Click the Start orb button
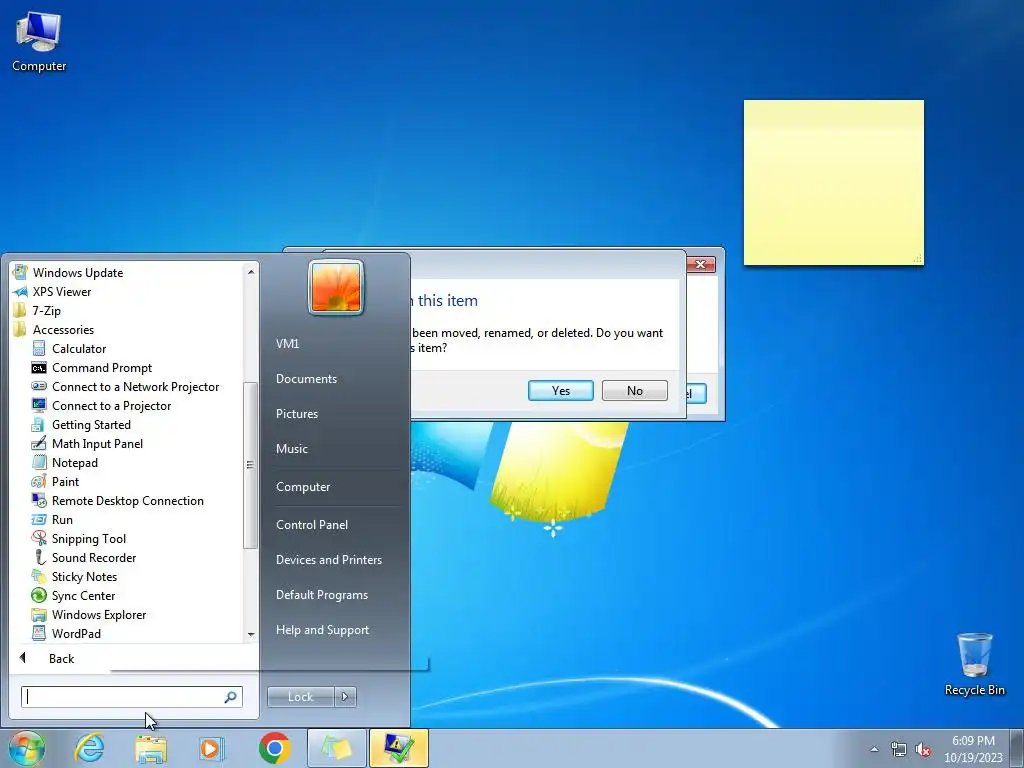Viewport: 1024px width, 768px height. click(26, 748)
